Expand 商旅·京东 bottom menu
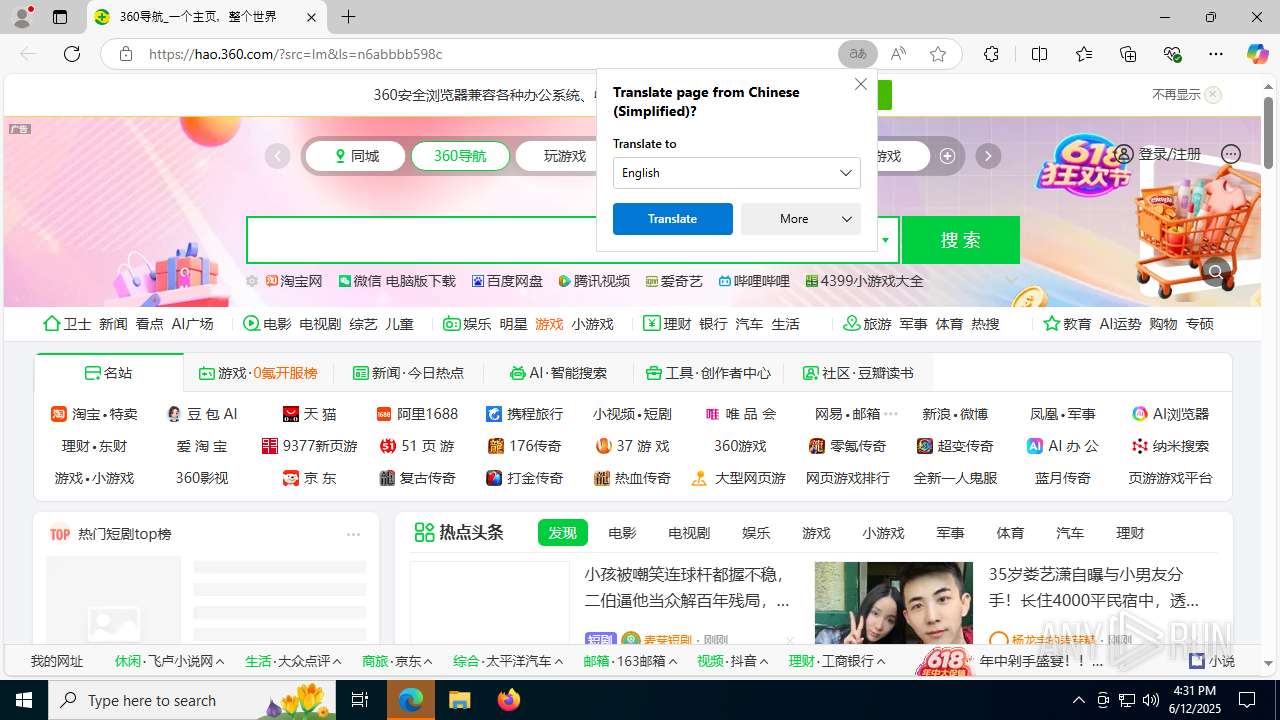The image size is (1280, 720). click(x=397, y=661)
